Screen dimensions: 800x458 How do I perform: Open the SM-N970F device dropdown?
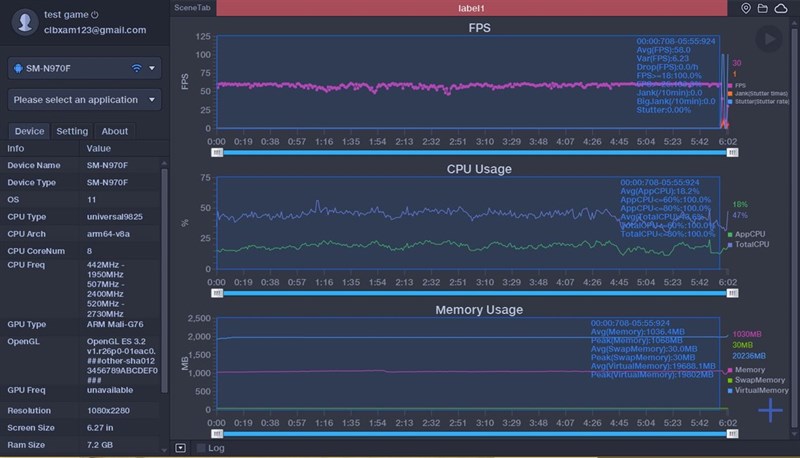click(x=152, y=68)
